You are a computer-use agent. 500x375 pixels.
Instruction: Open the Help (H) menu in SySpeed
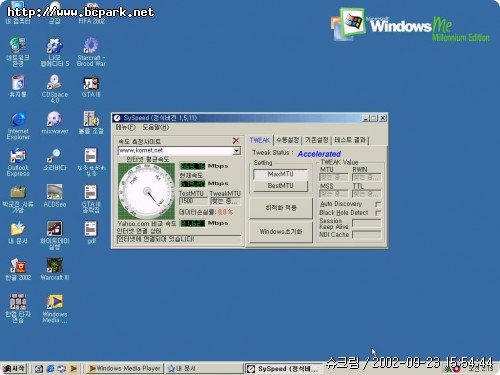point(156,127)
